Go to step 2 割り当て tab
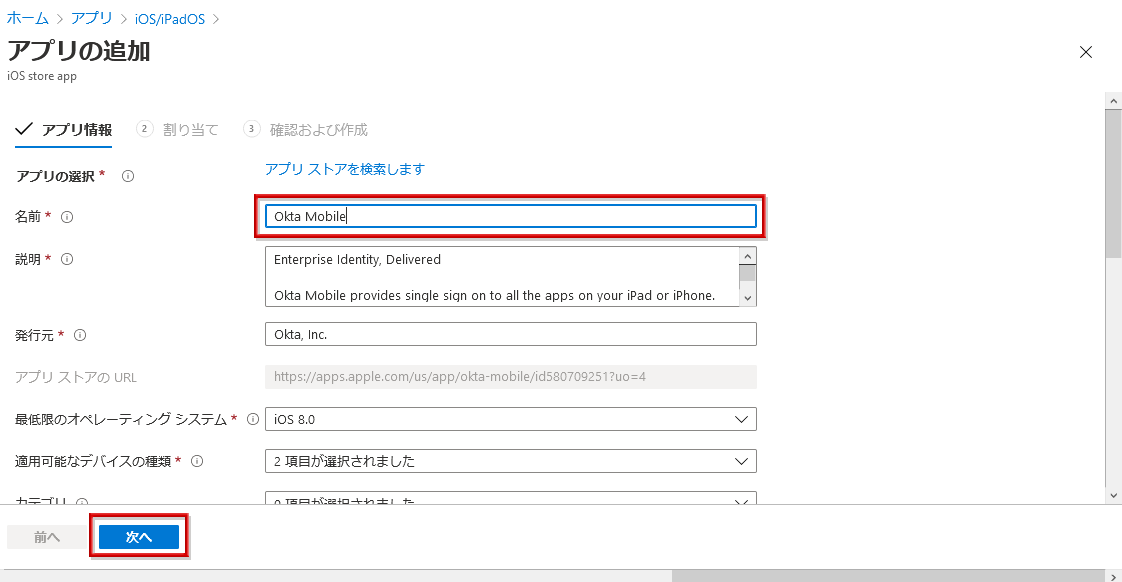 coord(178,130)
